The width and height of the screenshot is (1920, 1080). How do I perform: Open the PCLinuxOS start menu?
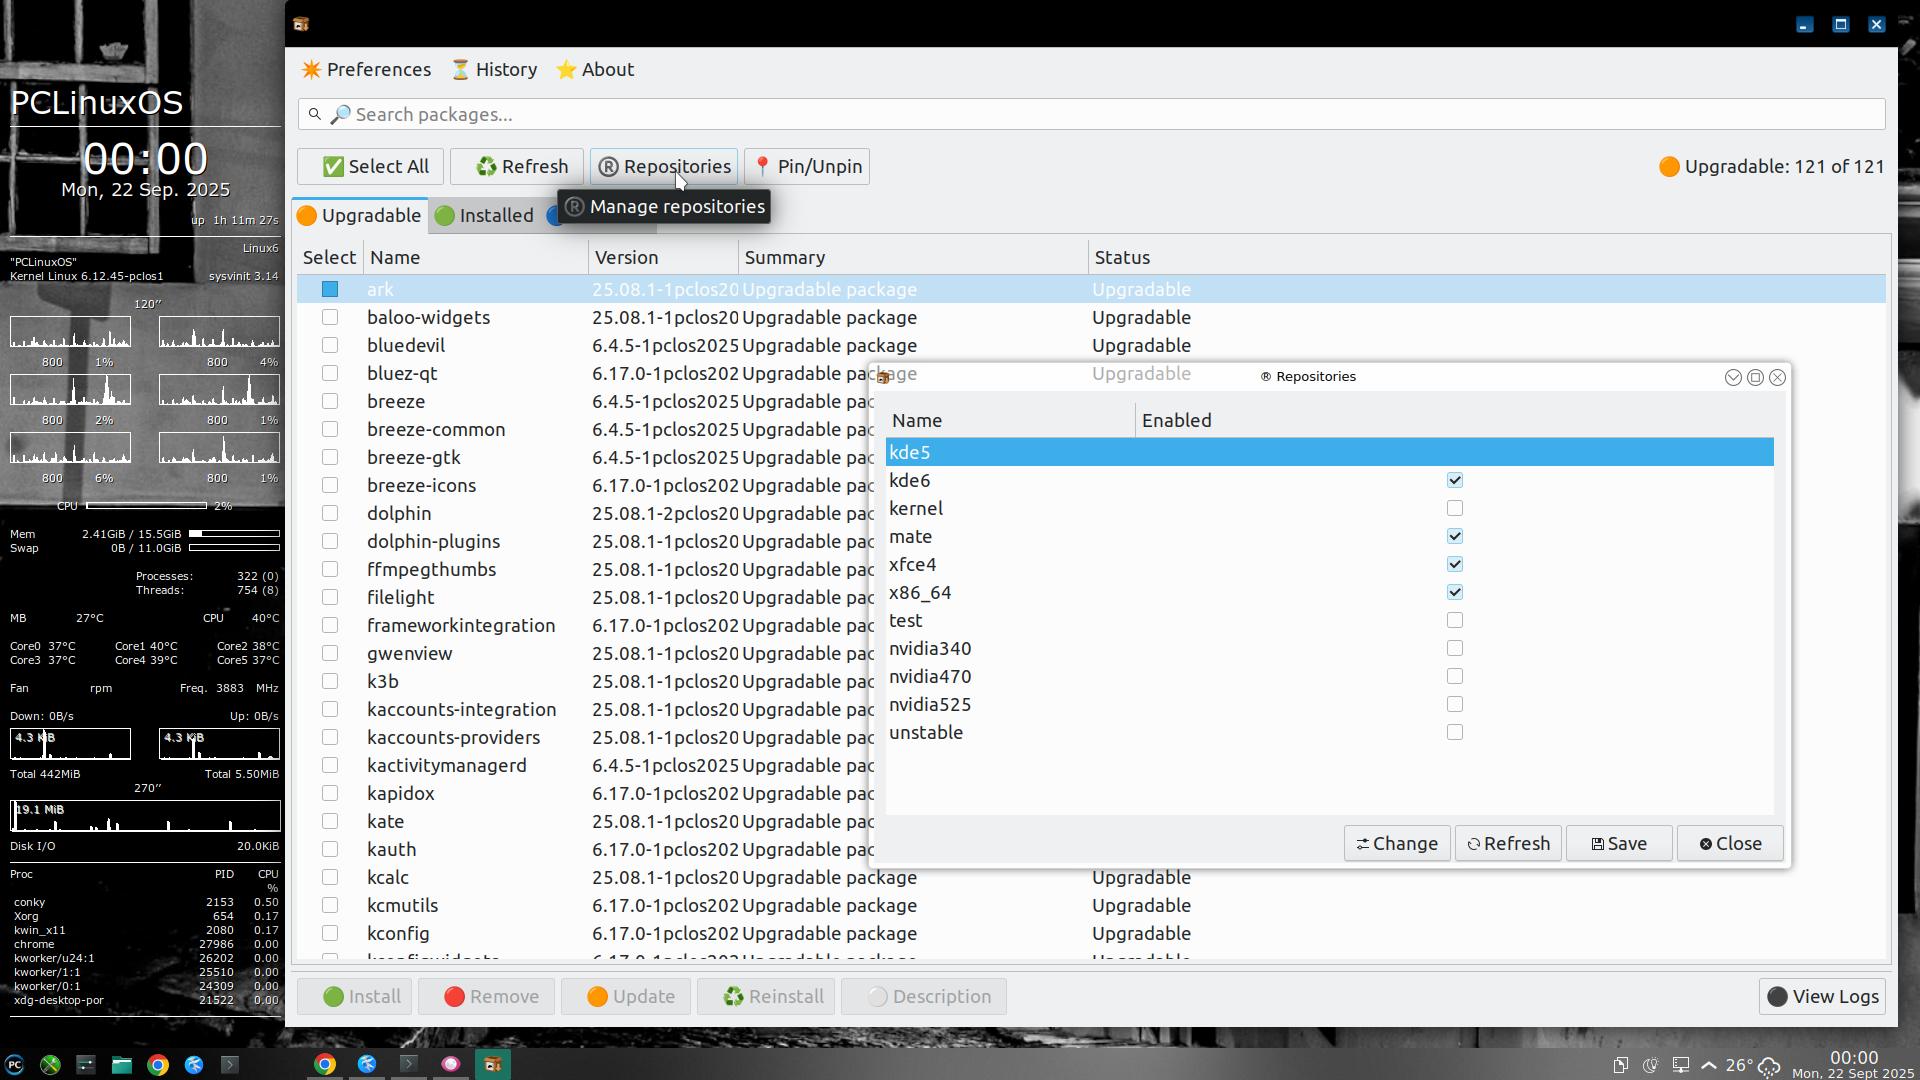14,1066
